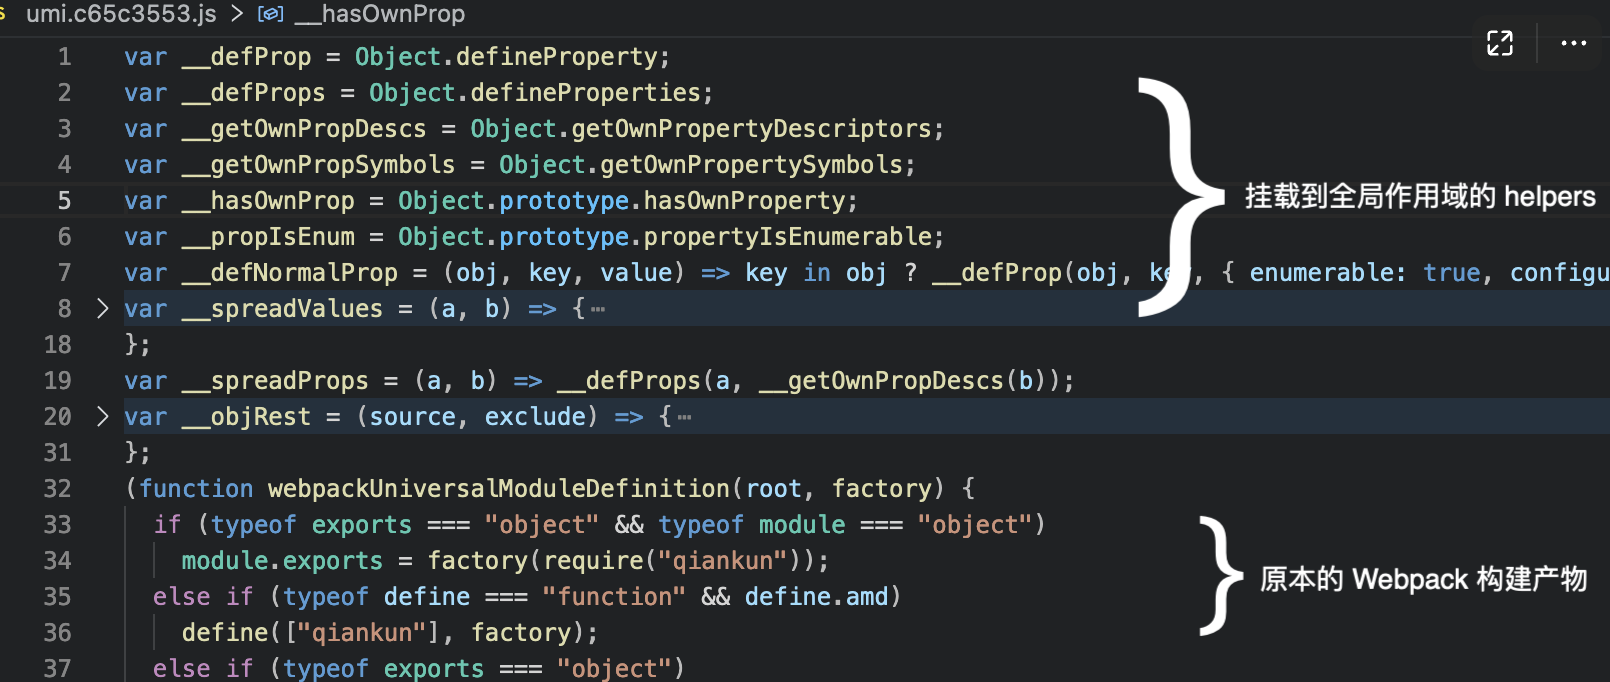The image size is (1610, 682).
Task: Click webpackUniversalModuleDefinition function name
Action: [499, 488]
